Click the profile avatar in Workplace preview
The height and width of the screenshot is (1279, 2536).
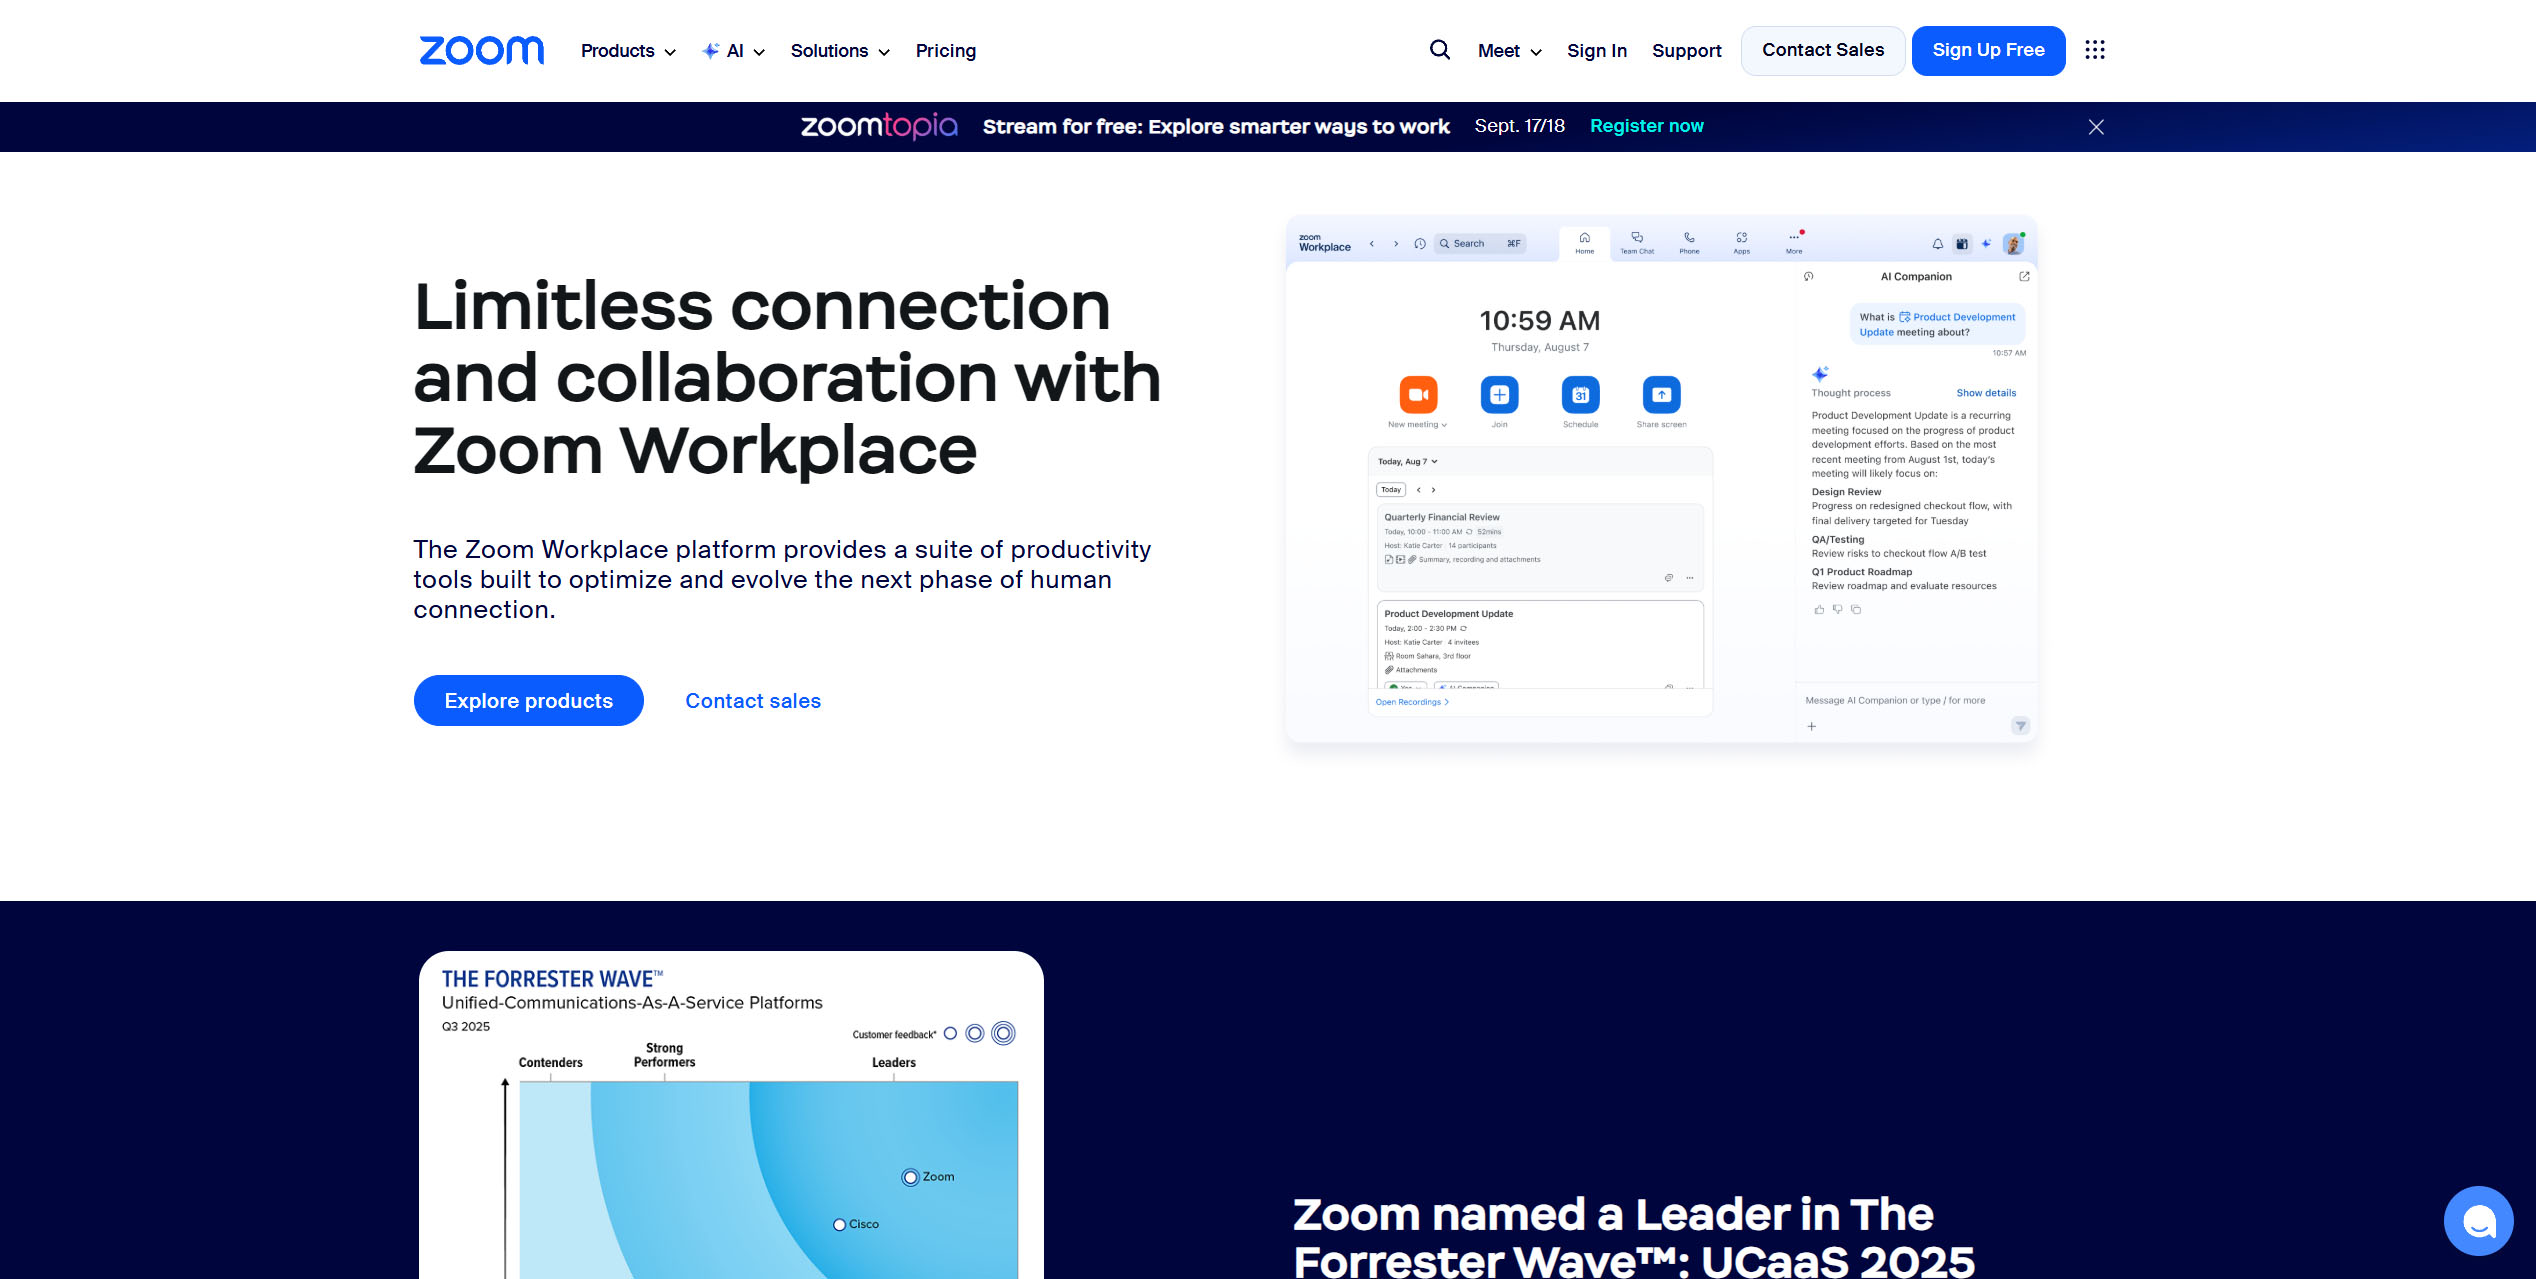tap(2014, 244)
